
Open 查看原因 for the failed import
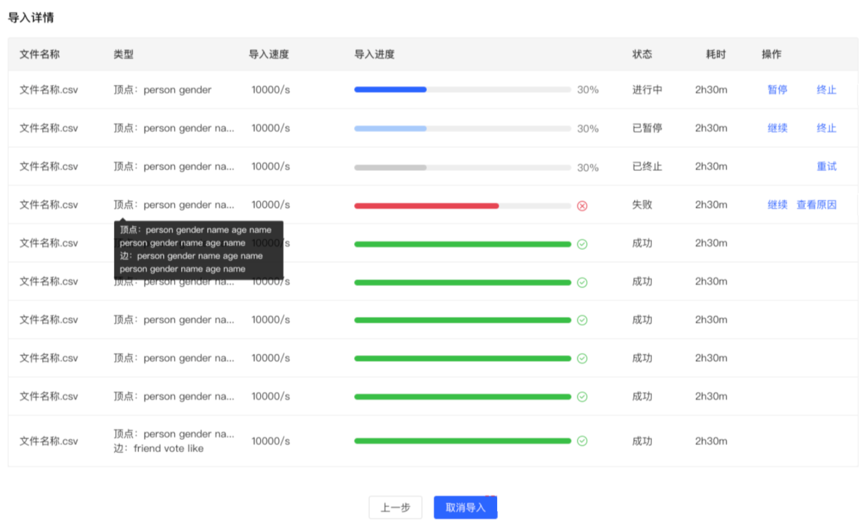(x=816, y=205)
